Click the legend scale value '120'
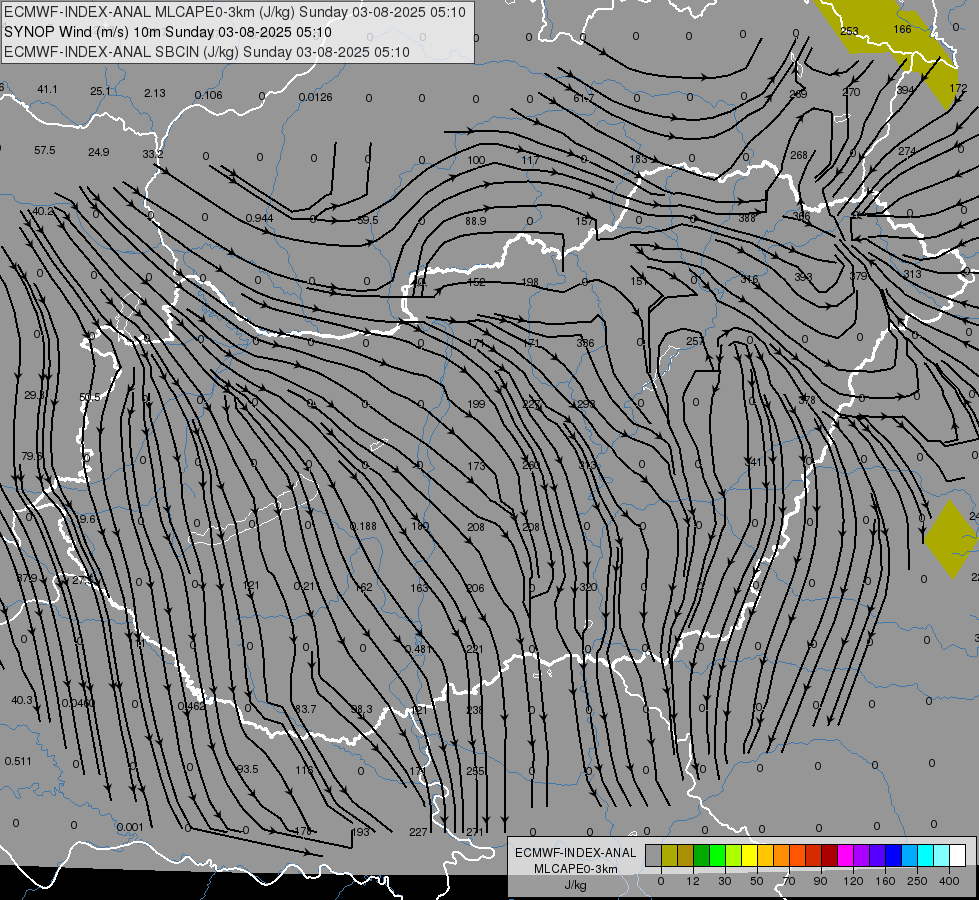This screenshot has width=979, height=900. click(x=854, y=881)
